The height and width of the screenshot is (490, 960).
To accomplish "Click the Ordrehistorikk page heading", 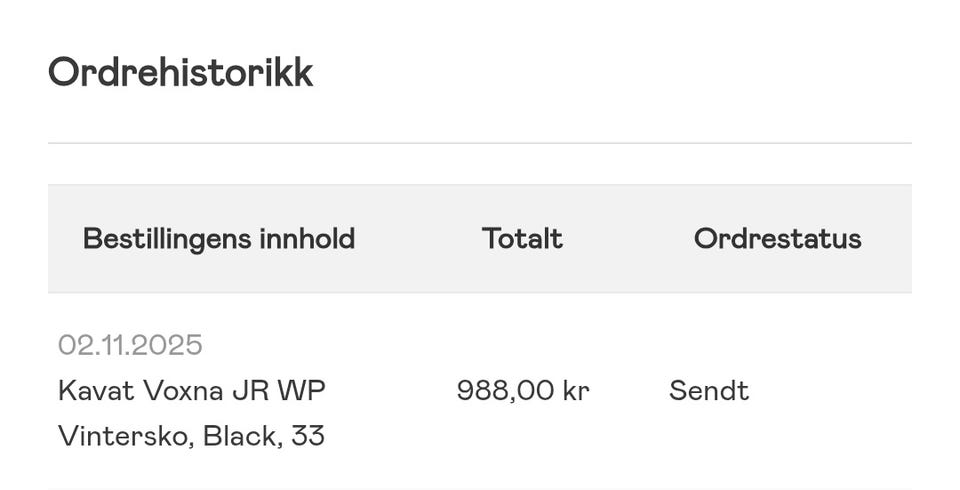I will tap(180, 73).
